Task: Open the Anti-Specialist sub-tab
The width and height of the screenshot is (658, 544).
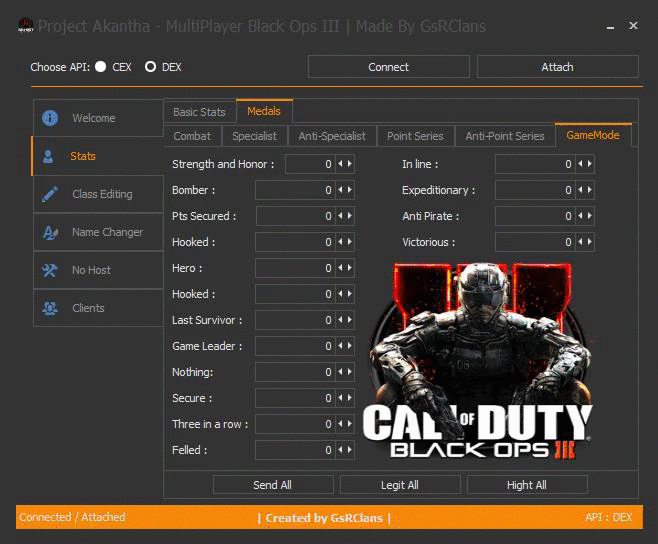Action: coord(332,136)
